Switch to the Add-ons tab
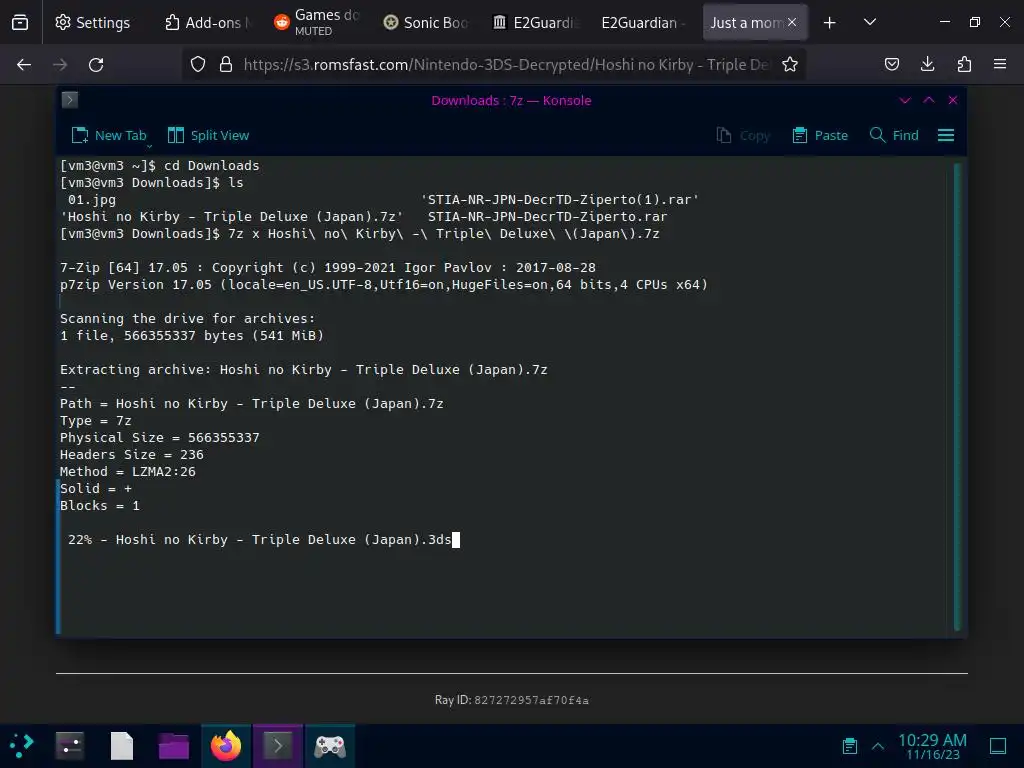 [206, 23]
